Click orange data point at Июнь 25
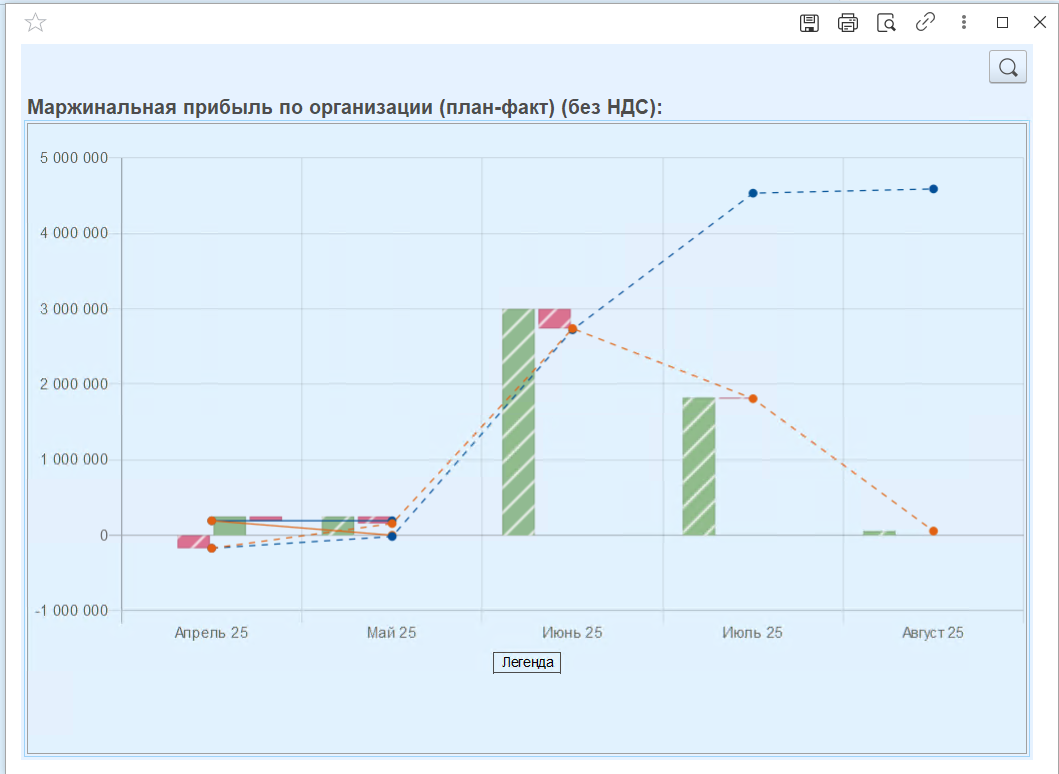 coord(573,329)
